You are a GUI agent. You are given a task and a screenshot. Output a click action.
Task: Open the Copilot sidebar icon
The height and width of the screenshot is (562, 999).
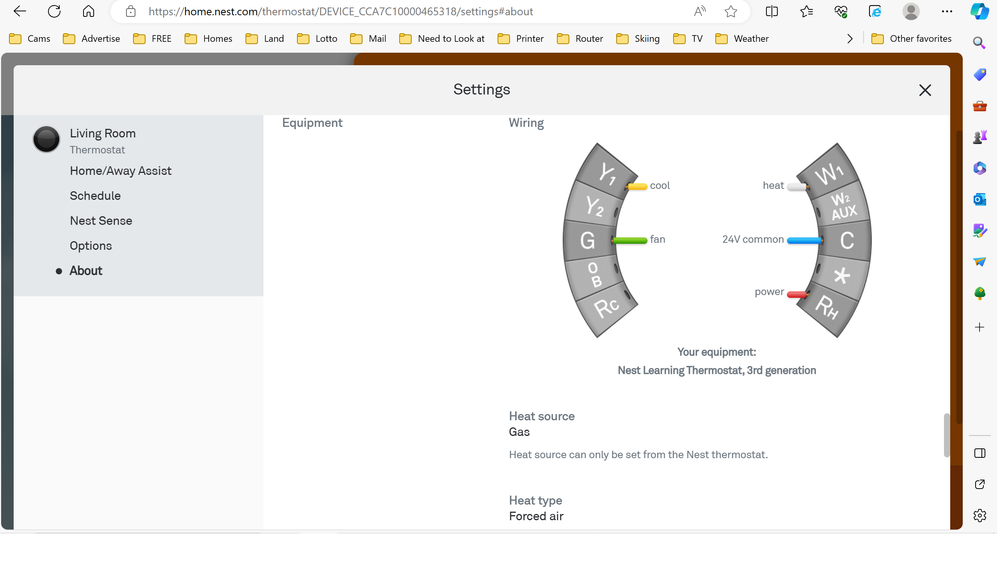coord(980,11)
